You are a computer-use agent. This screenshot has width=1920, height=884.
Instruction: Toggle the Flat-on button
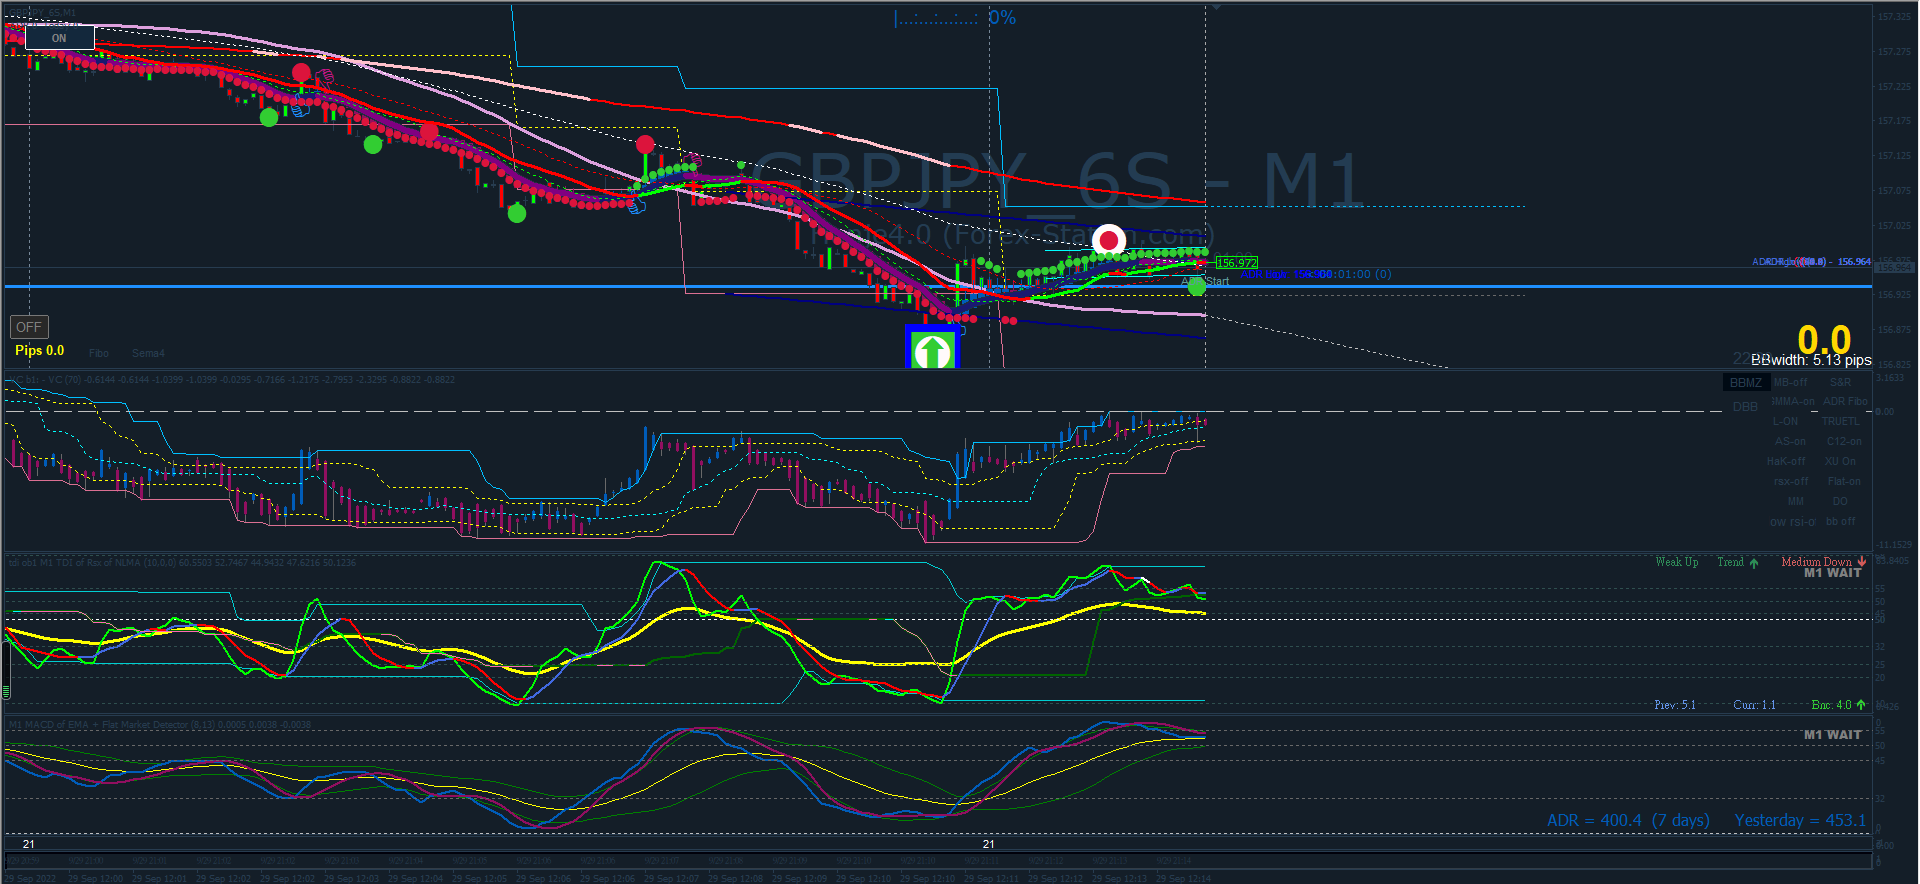tap(1844, 482)
